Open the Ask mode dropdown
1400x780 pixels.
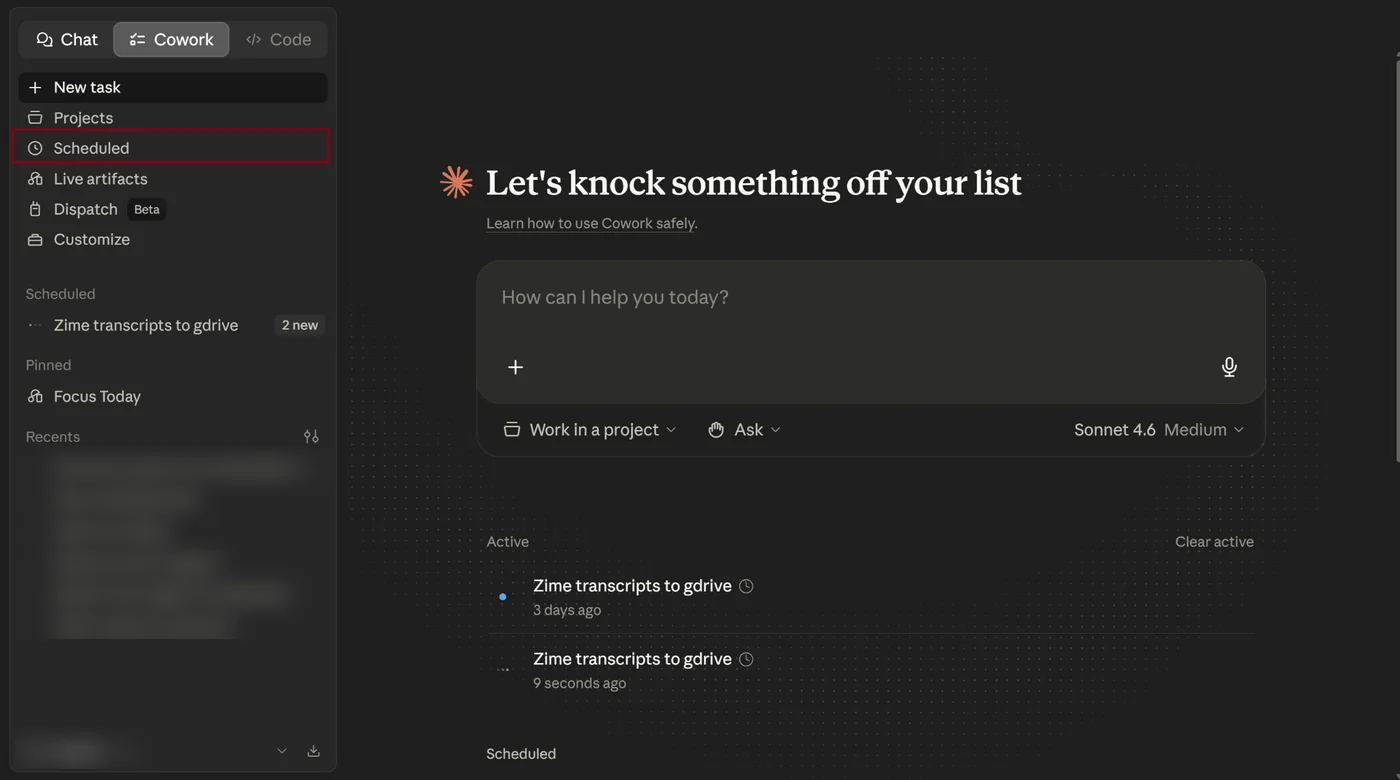click(744, 429)
